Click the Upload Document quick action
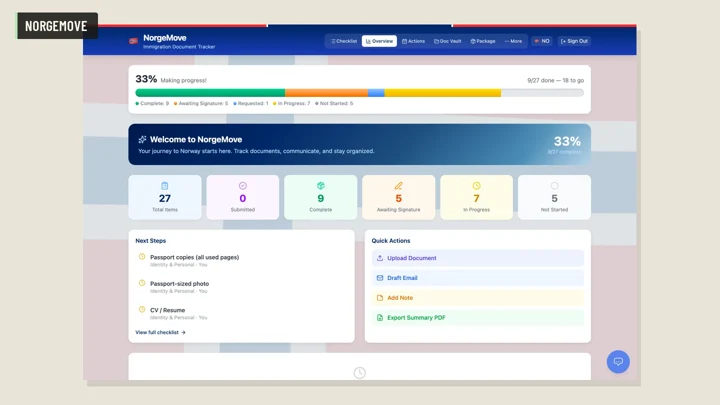The height and width of the screenshot is (405, 720). pyautogui.click(x=478, y=258)
